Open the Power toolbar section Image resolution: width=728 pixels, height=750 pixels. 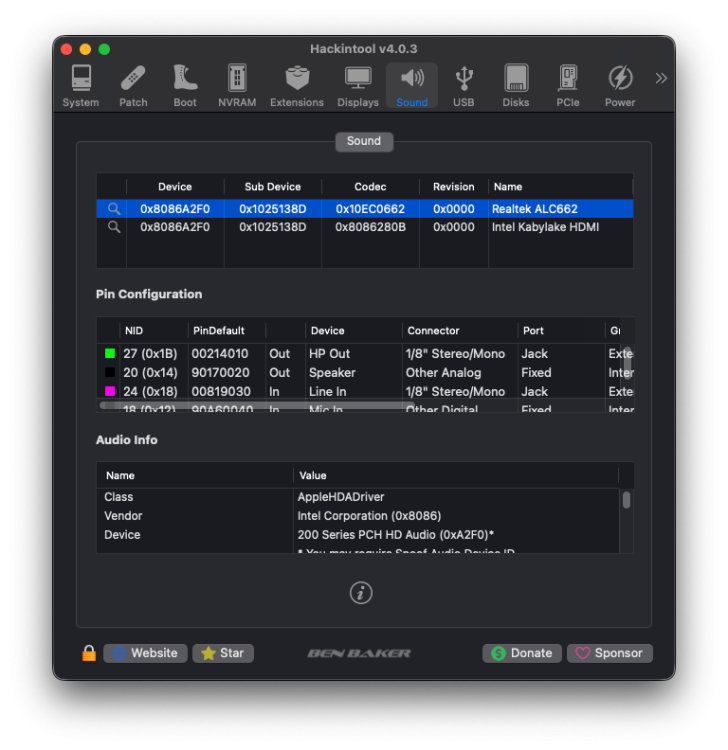point(620,86)
